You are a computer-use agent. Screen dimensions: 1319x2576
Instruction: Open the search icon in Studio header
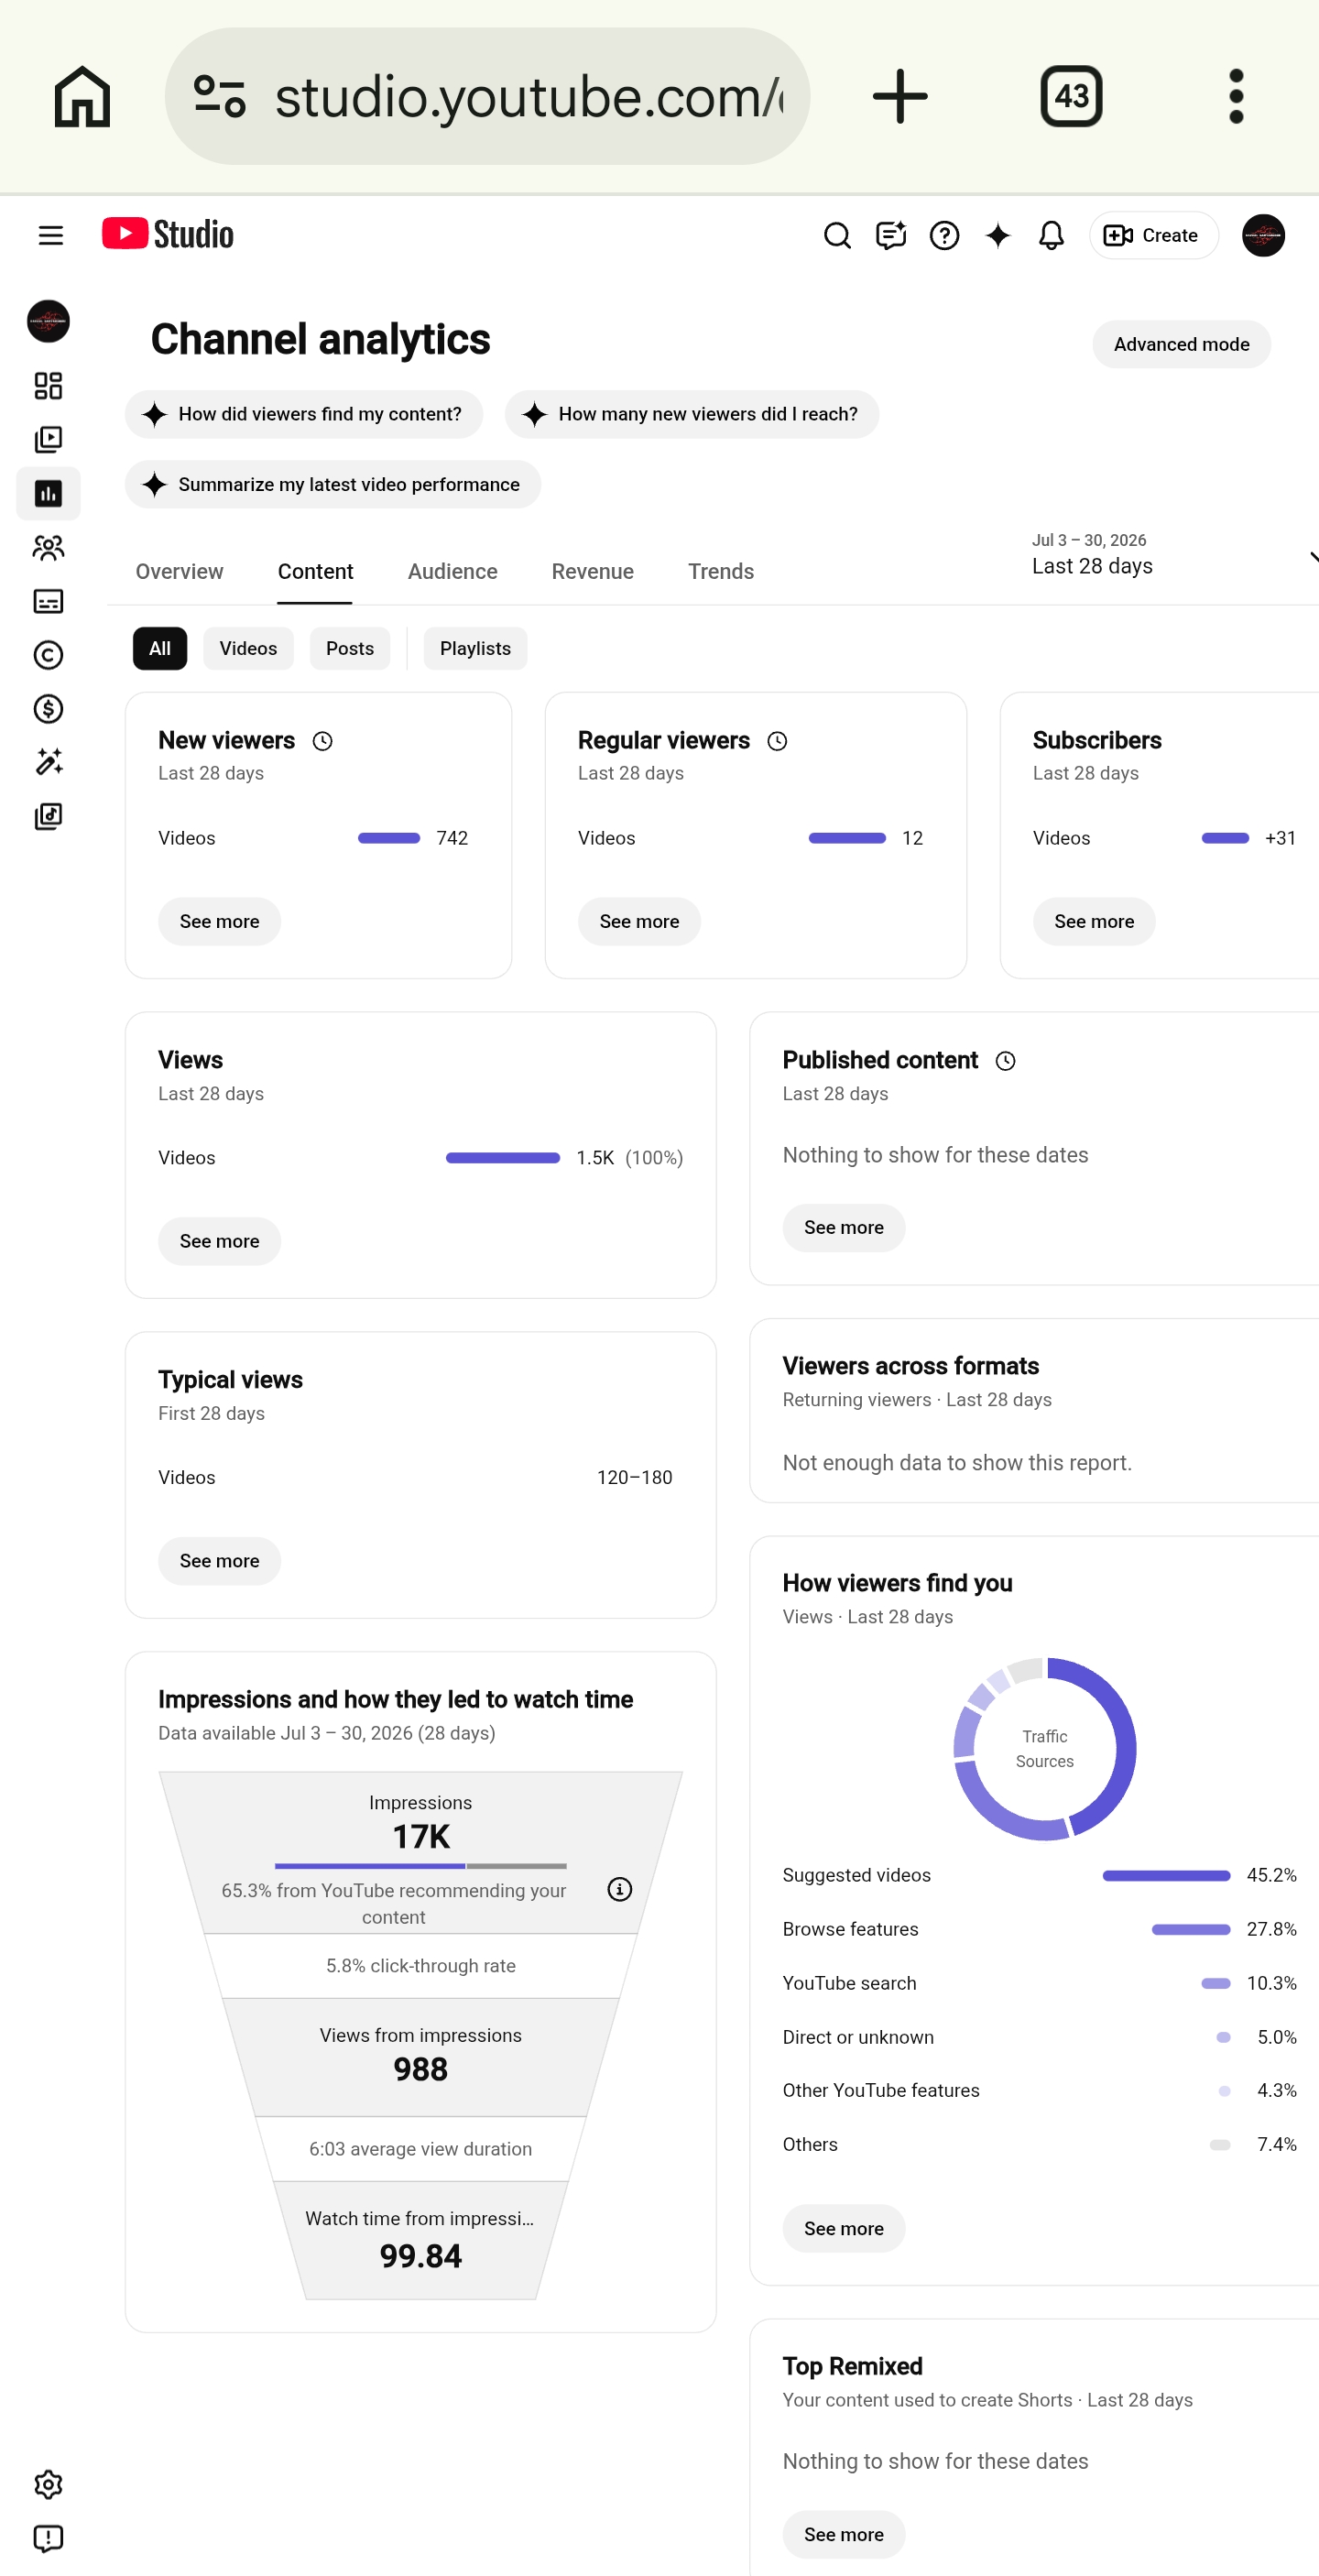click(x=837, y=235)
